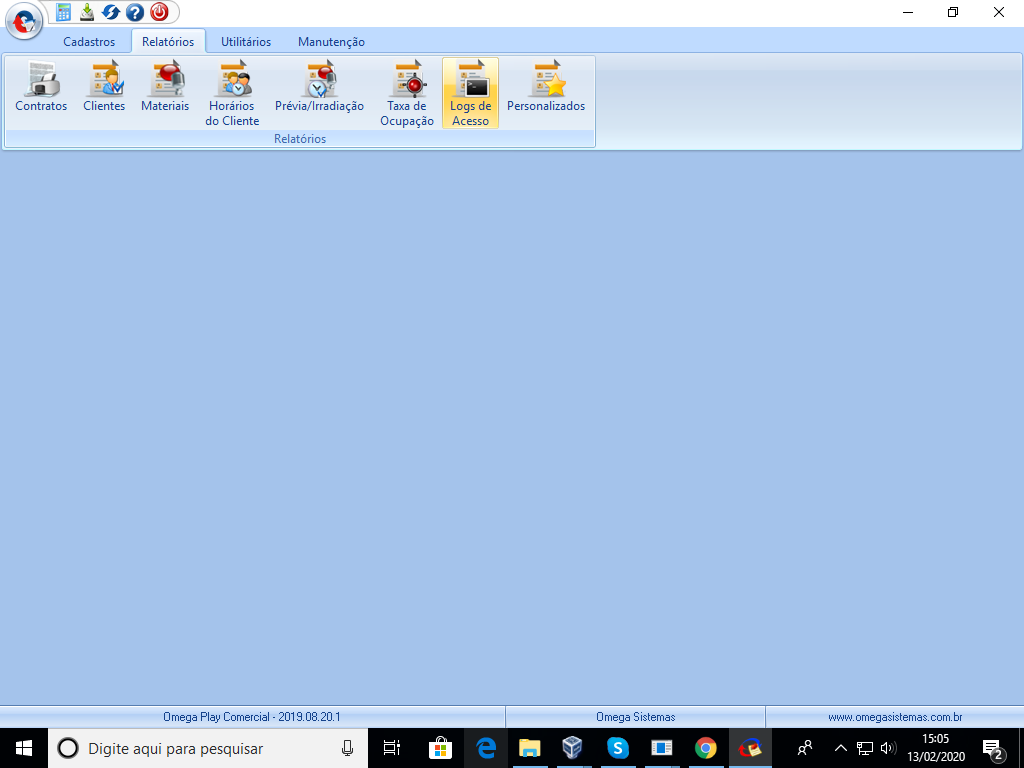The image size is (1024, 768).
Task: Switch to the Cadastros tab
Action: click(89, 42)
